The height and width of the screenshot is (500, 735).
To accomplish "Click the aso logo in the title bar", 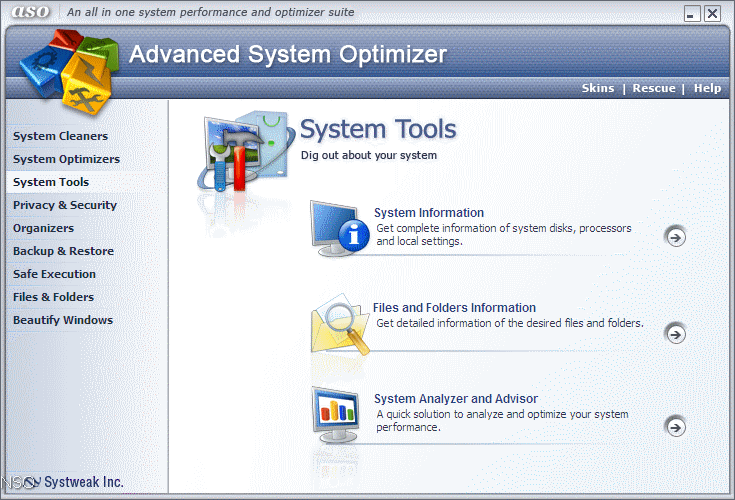I will point(30,12).
